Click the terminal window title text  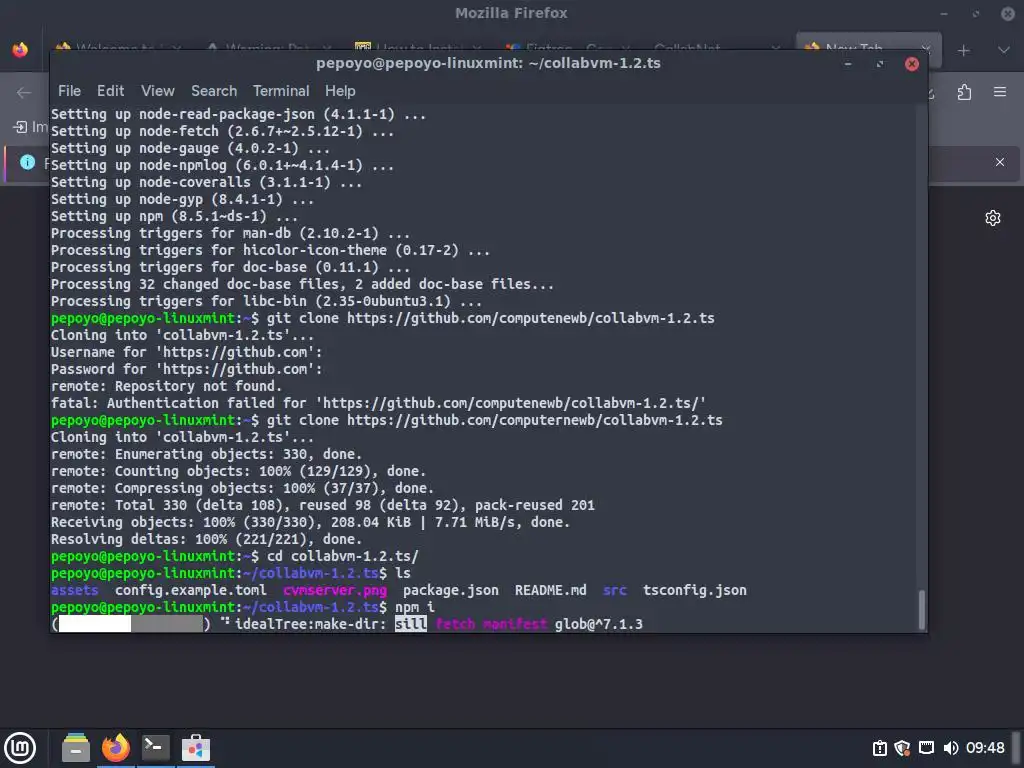tap(488, 63)
